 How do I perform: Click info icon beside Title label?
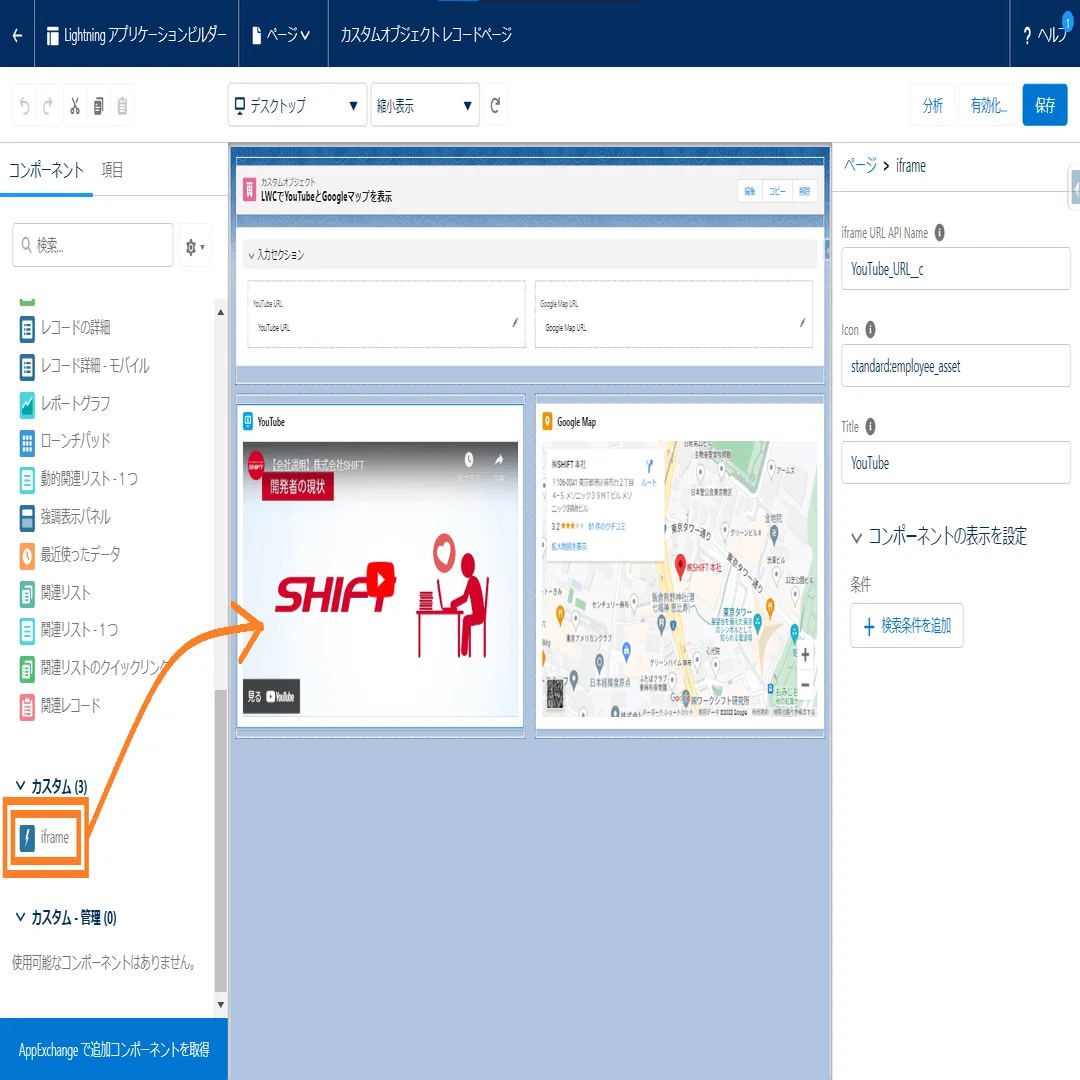[x=871, y=427]
